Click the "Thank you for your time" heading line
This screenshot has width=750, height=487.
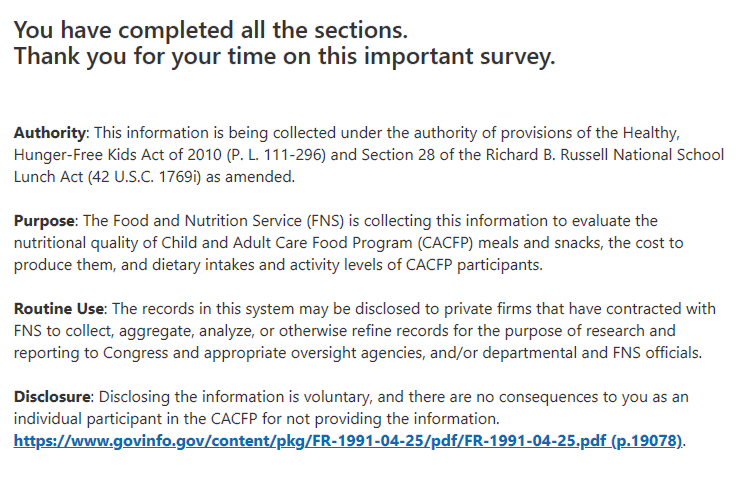pyautogui.click(x=284, y=57)
